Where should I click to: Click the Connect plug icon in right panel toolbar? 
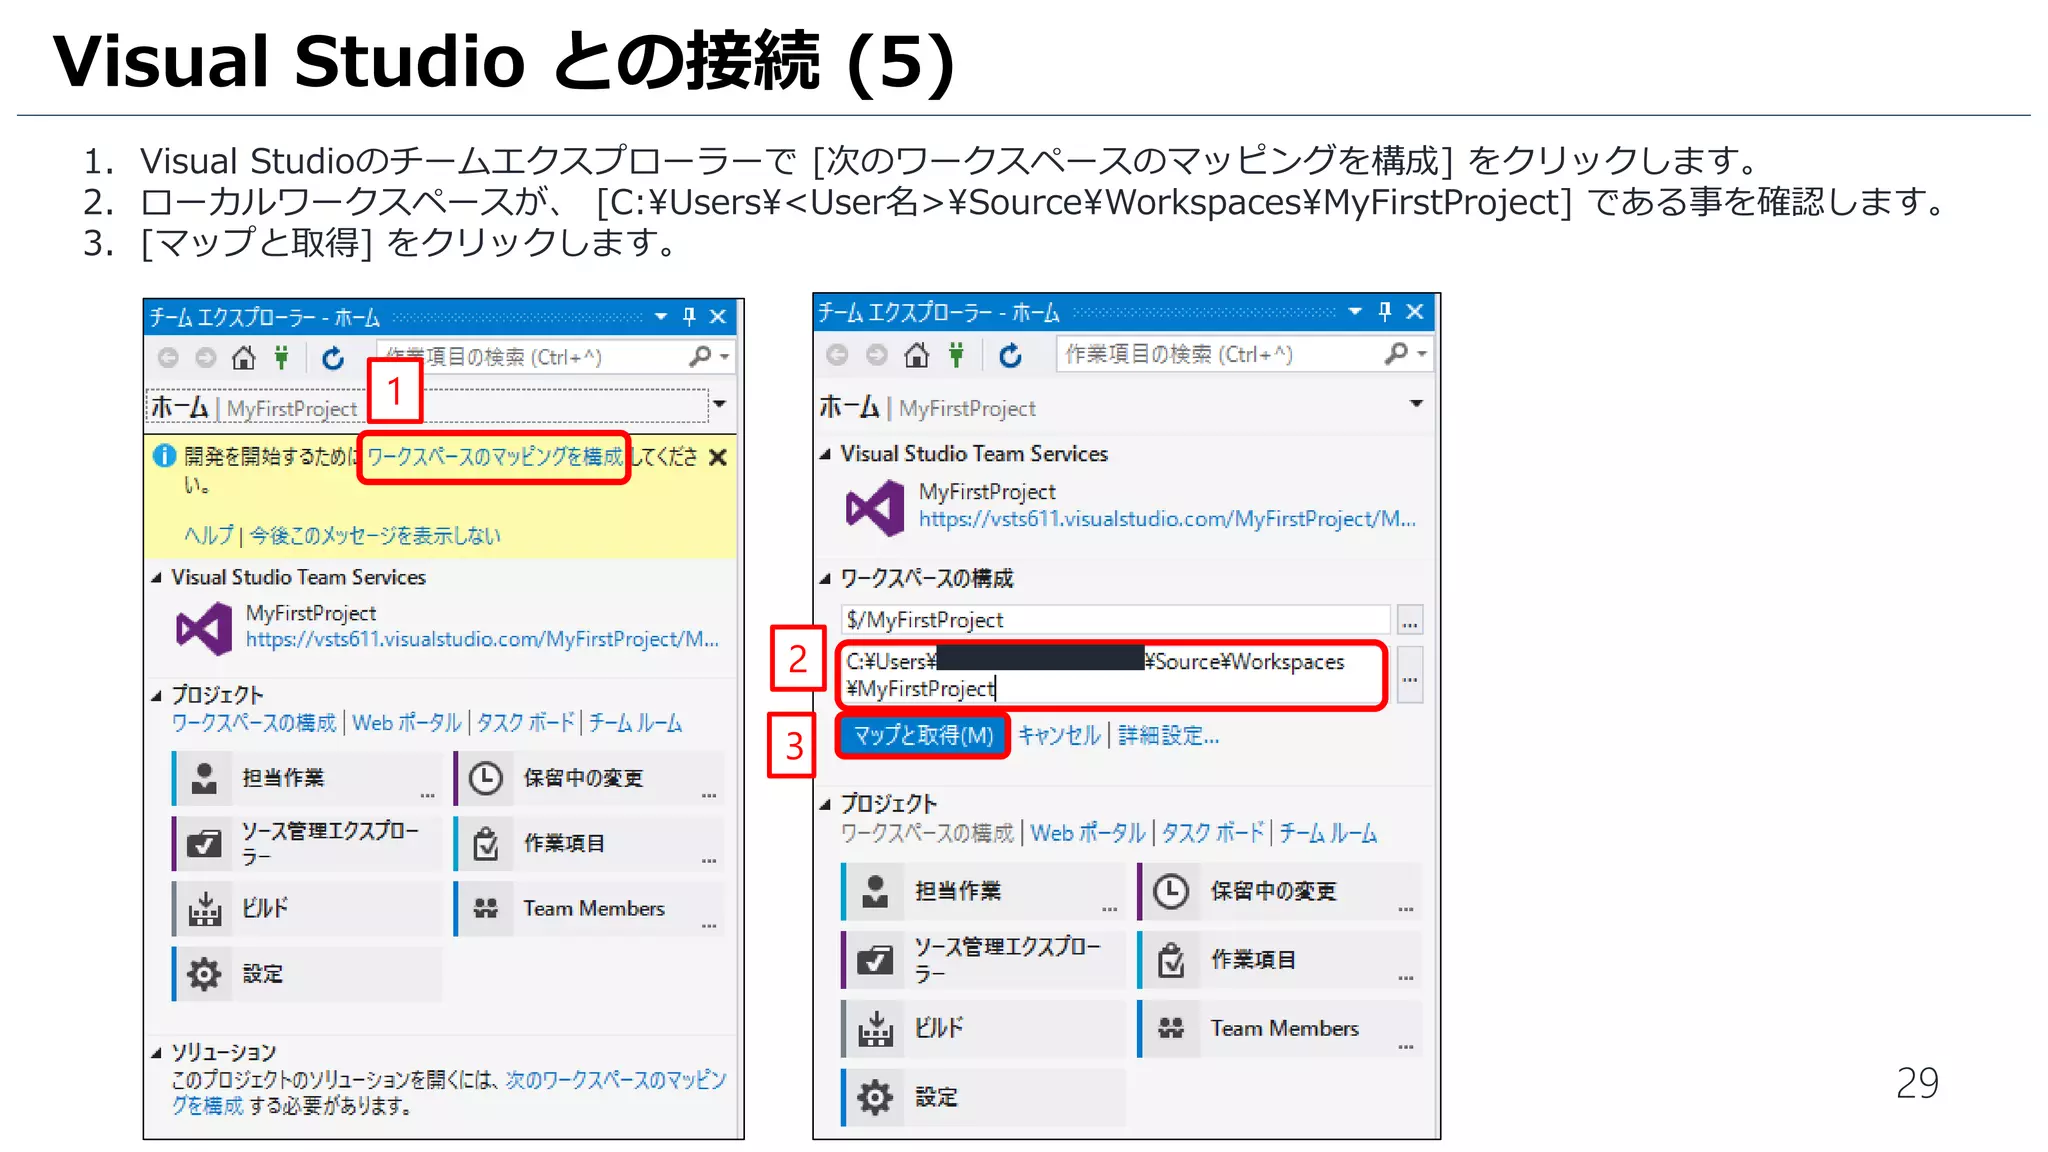click(957, 354)
